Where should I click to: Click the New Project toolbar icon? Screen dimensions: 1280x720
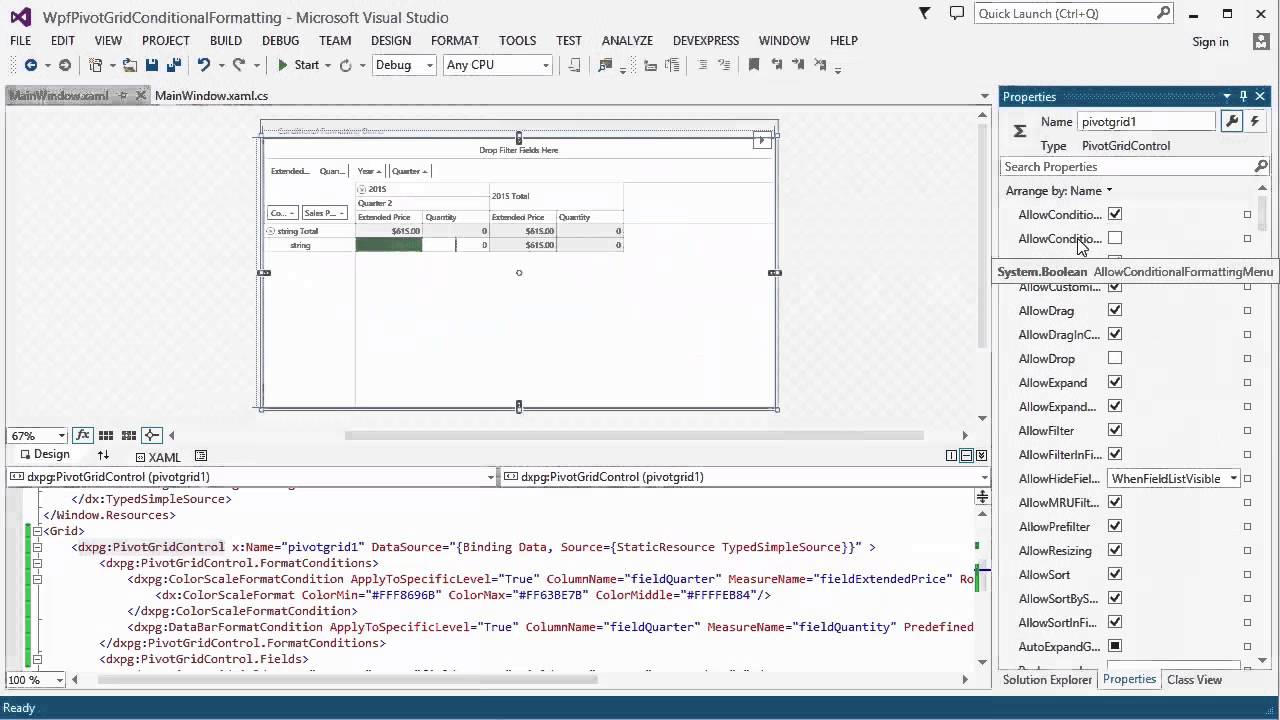(96, 65)
